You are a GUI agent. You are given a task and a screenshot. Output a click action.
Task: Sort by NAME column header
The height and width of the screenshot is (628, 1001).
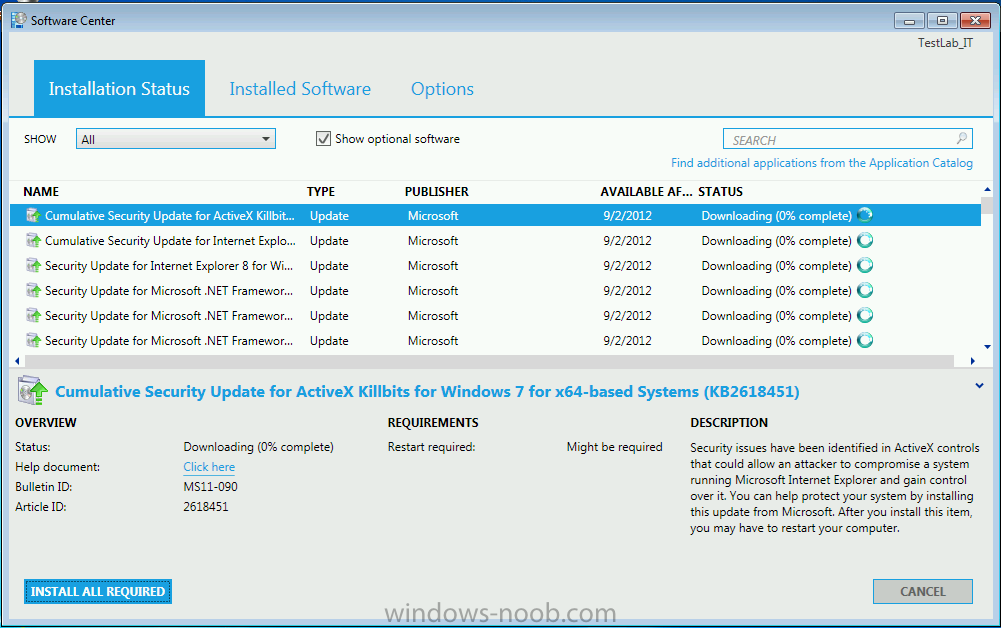click(41, 191)
